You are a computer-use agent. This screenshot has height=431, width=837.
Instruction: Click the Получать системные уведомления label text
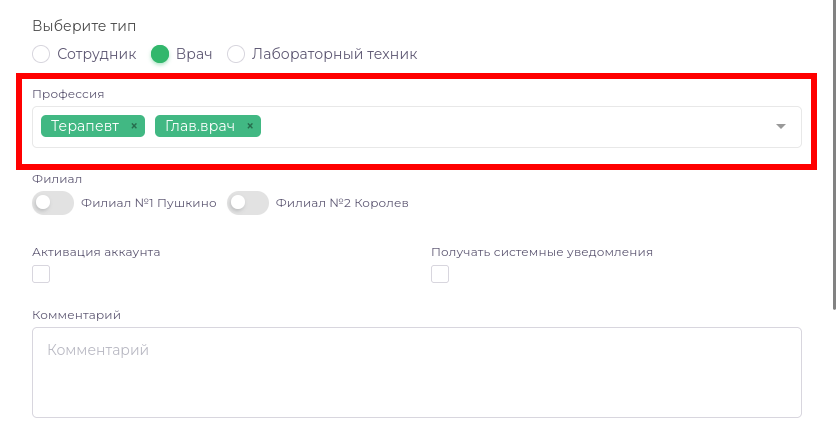[541, 252]
